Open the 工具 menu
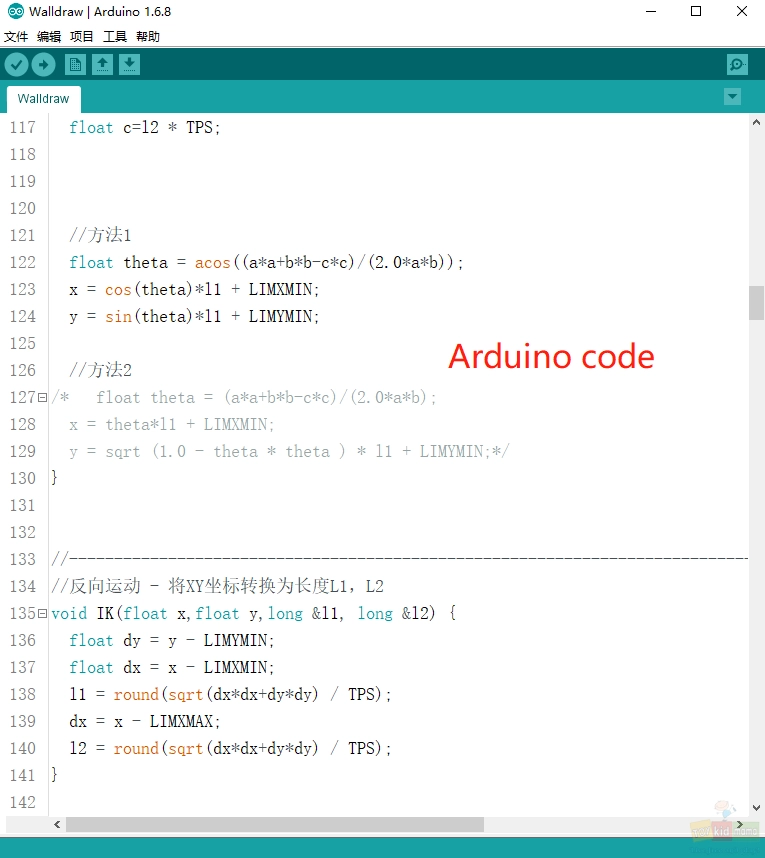 coord(115,37)
